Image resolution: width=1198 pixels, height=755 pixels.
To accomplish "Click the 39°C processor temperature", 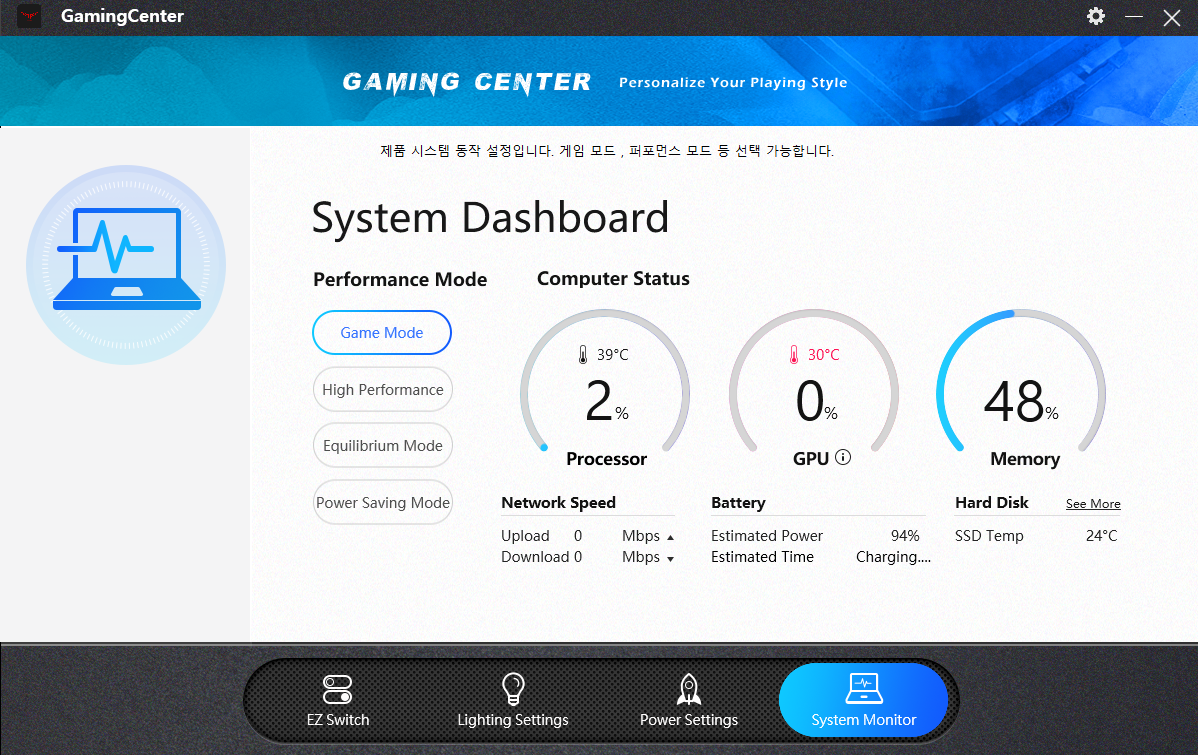I will pyautogui.click(x=612, y=355).
